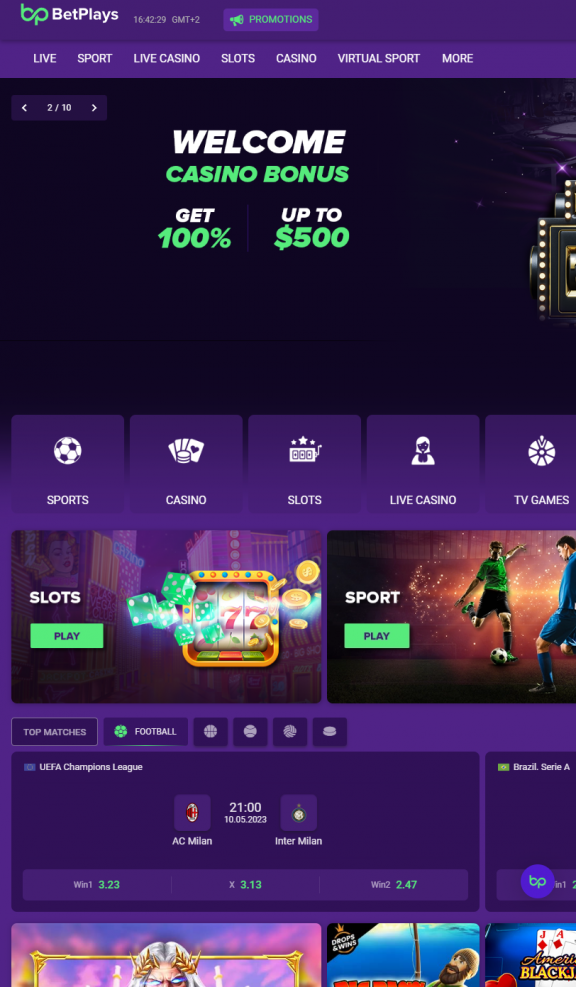The width and height of the screenshot is (576, 987).
Task: Go to the BetPlays home logo
Action: click(69, 14)
